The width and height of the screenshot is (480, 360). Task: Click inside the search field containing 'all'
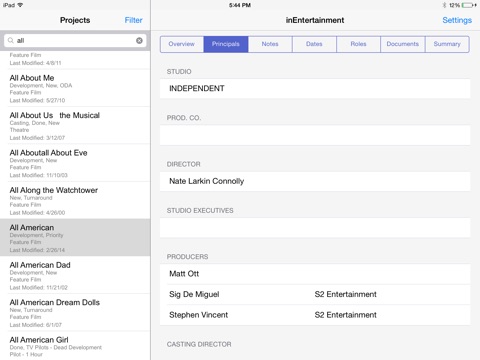click(x=75, y=40)
